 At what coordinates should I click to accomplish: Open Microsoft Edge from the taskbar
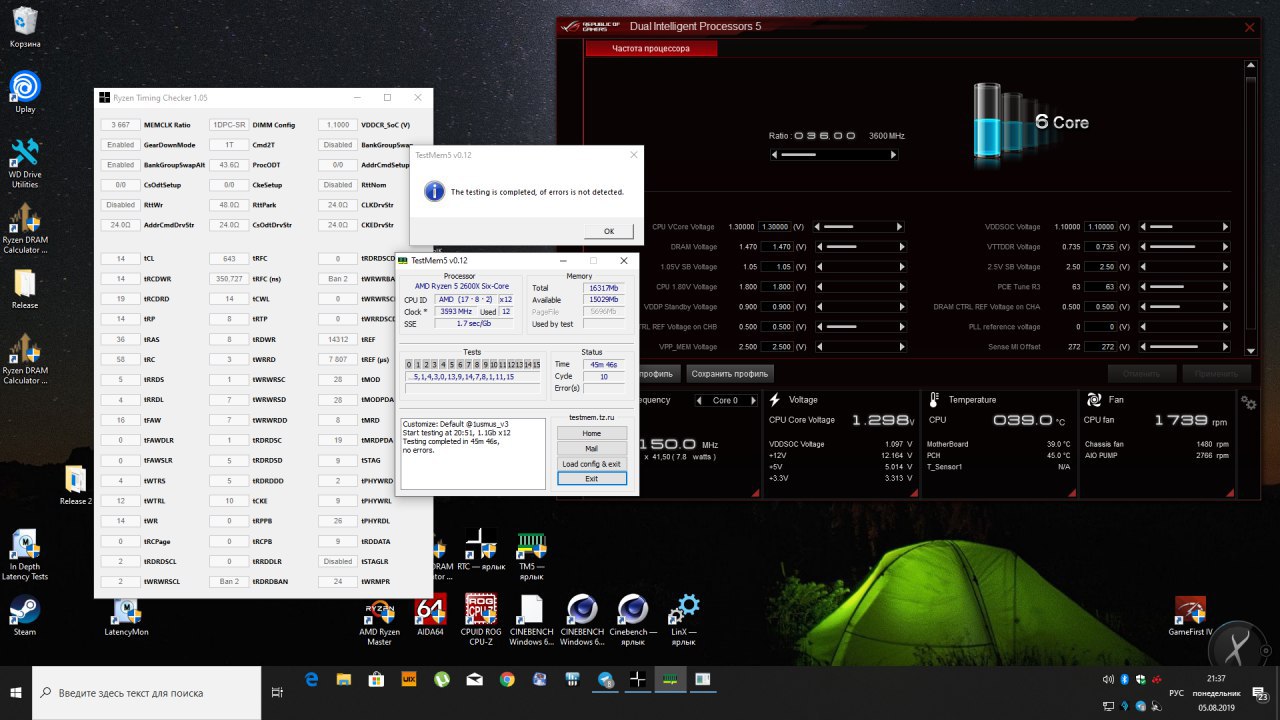tap(311, 679)
